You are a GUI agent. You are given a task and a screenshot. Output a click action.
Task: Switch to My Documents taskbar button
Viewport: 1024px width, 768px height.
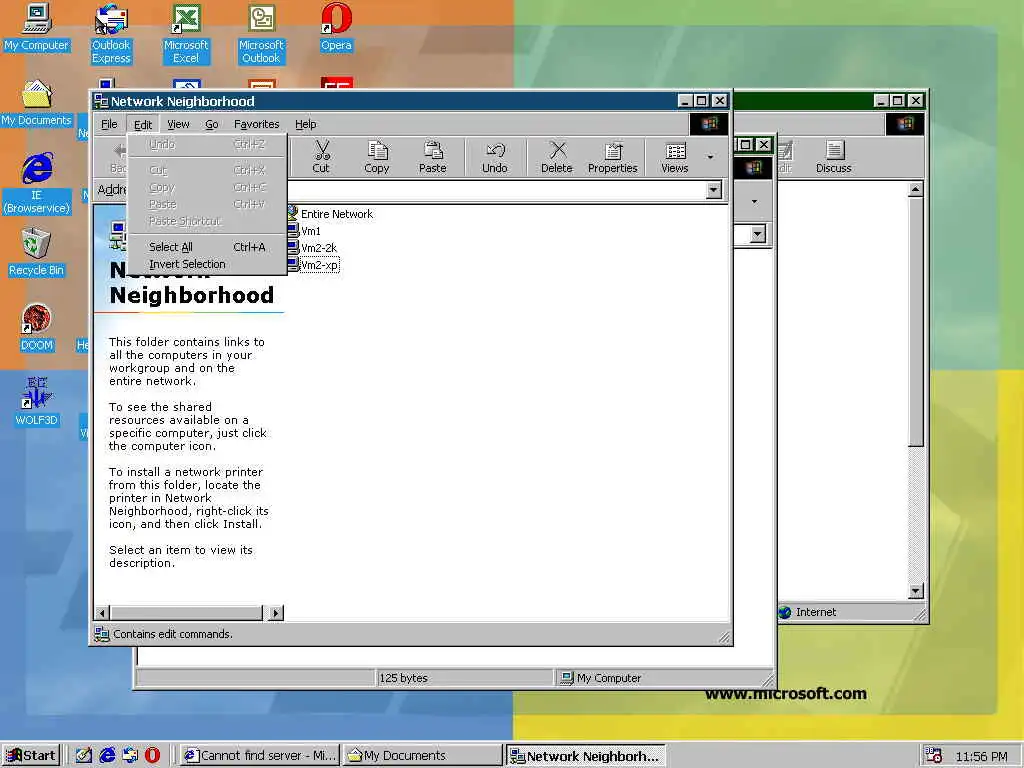click(x=423, y=756)
